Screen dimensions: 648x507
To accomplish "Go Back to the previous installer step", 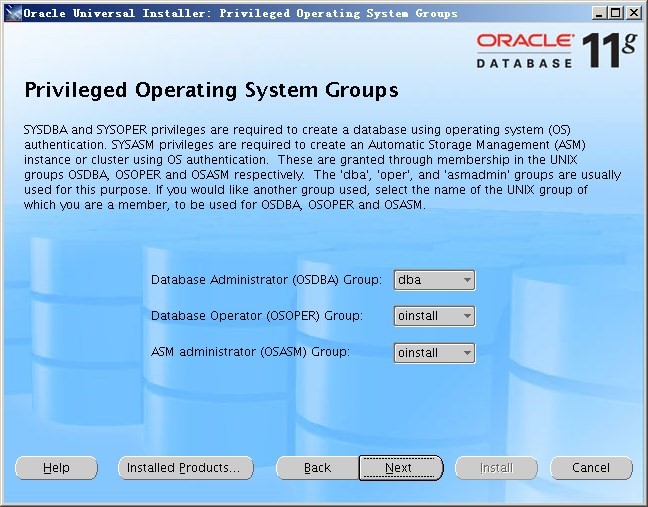I will point(317,468).
